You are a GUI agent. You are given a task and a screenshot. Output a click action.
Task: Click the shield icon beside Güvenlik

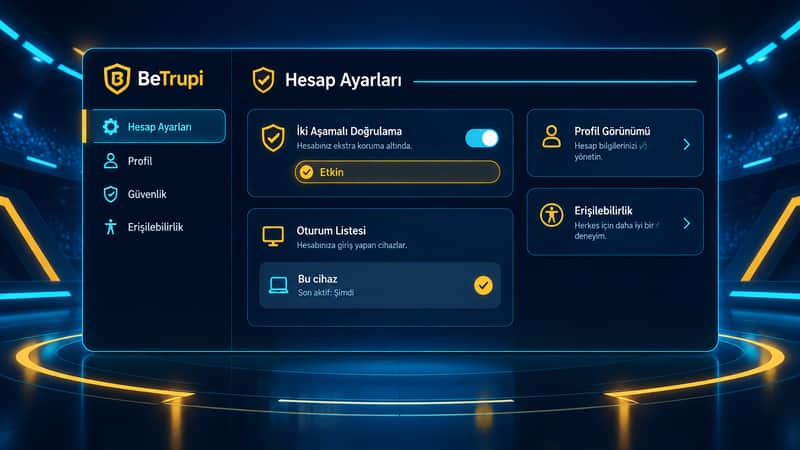tap(111, 194)
